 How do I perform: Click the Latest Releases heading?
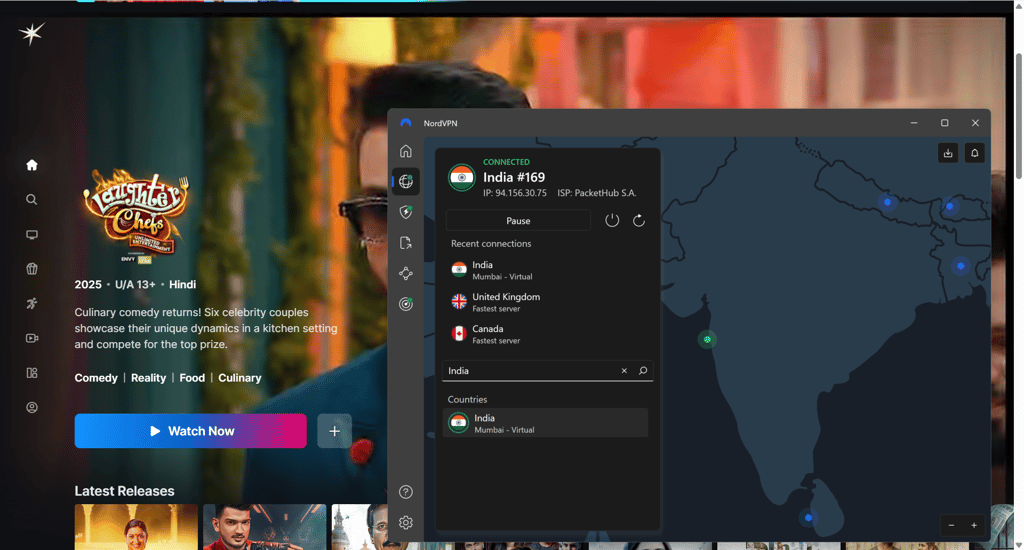[124, 491]
